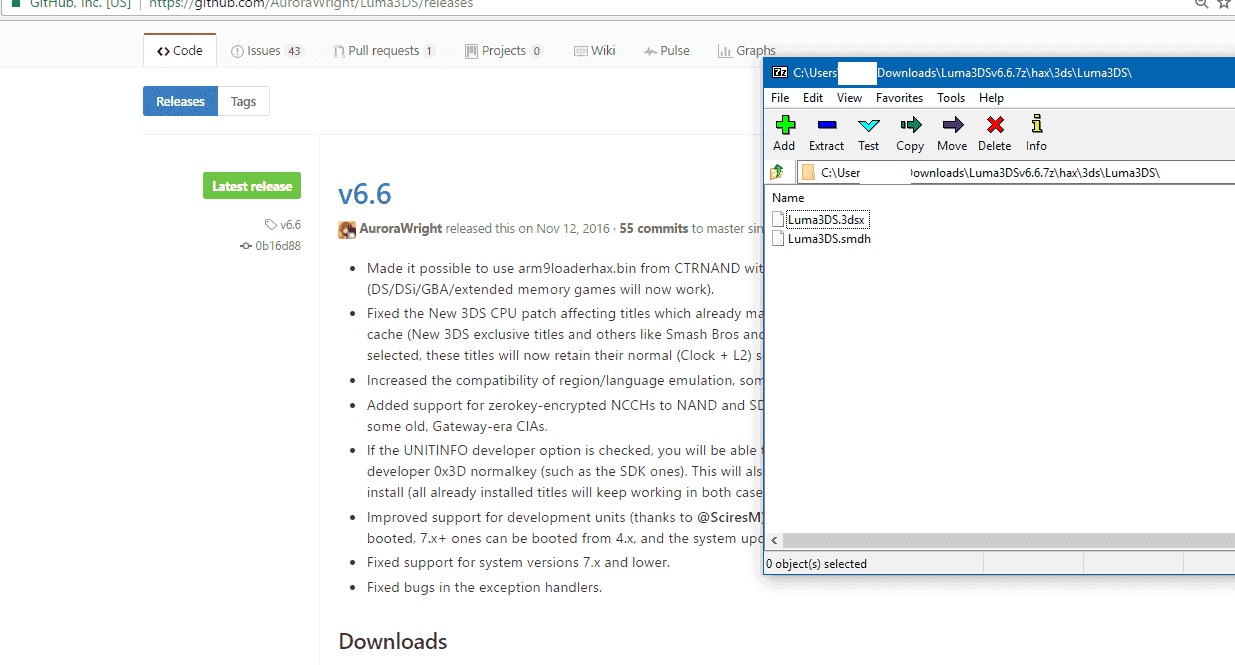Click the '0 object(s) selected' status text
Screen dimensions: 1235x665
(x=816, y=564)
